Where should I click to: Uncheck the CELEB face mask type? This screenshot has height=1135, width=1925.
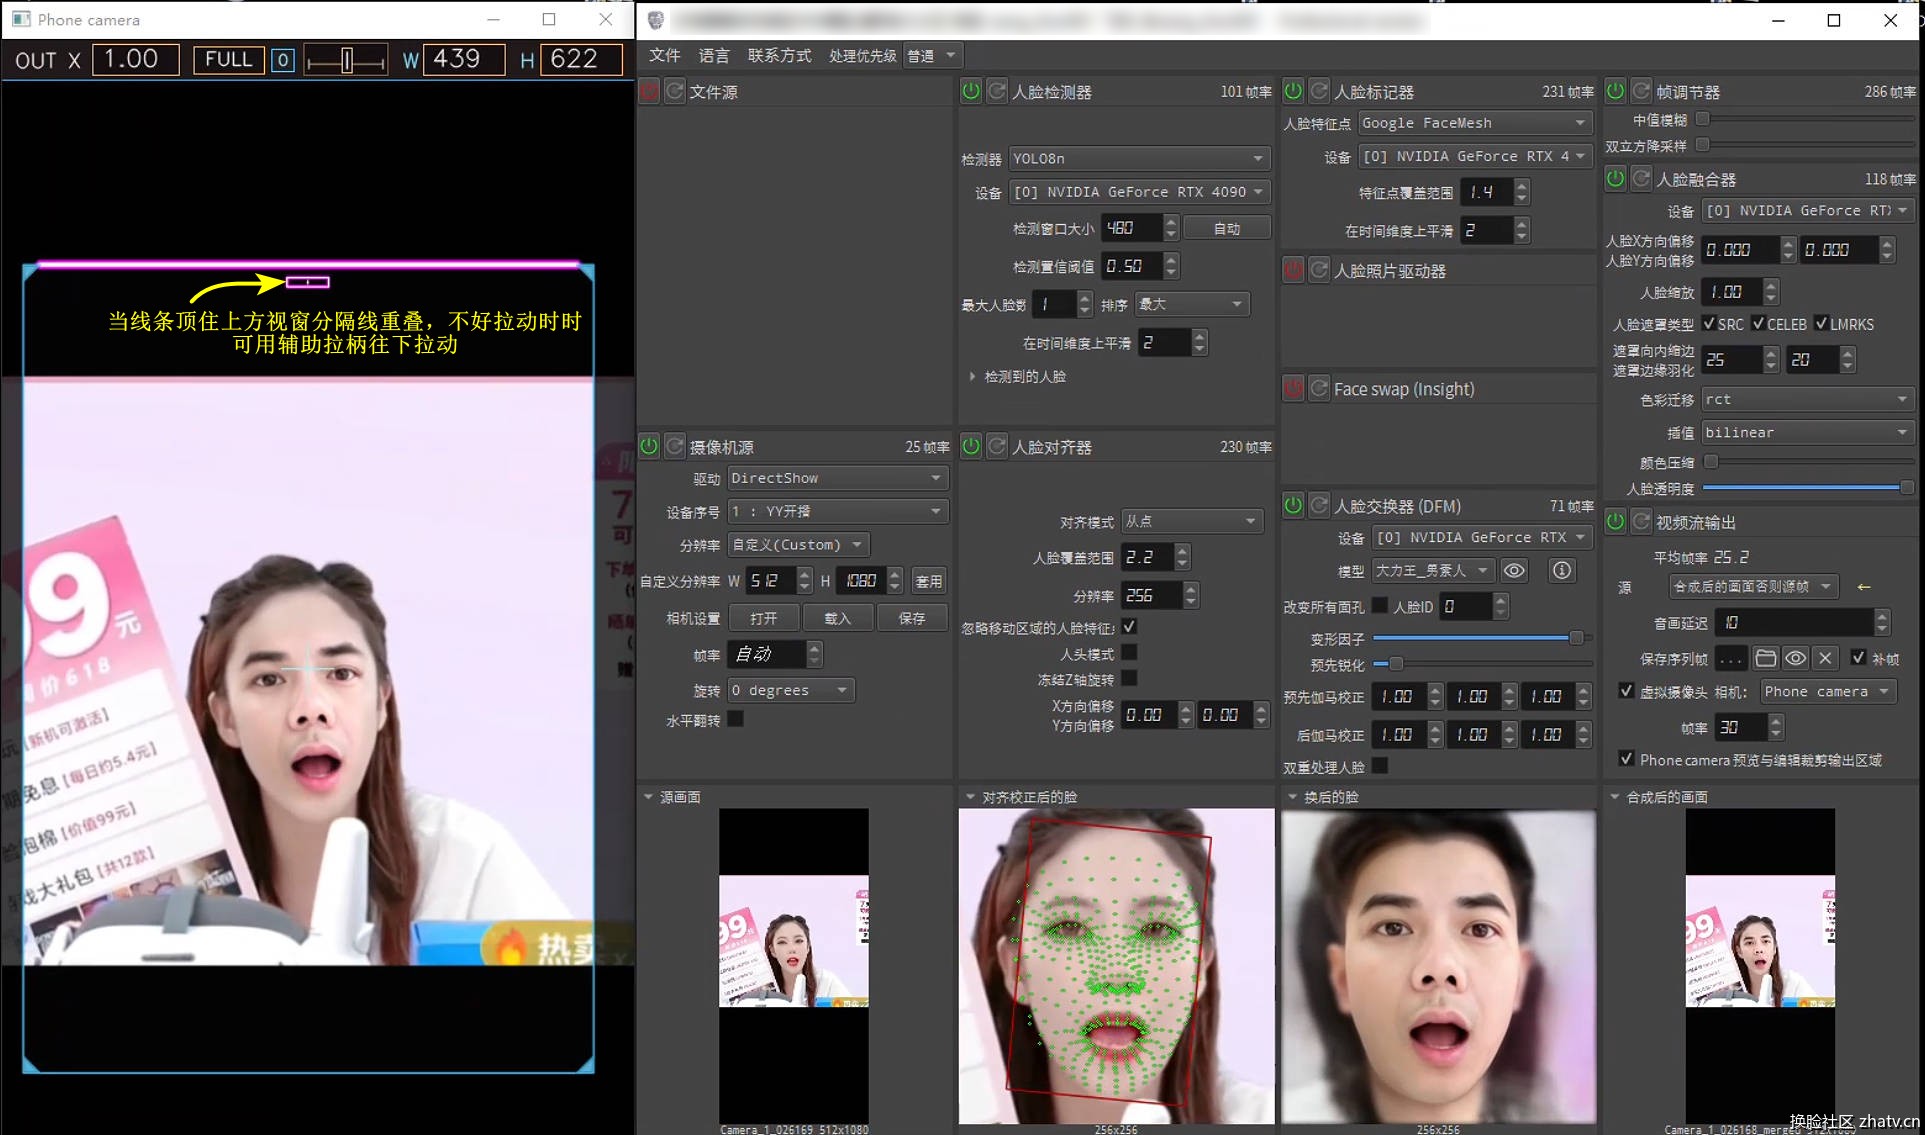pyautogui.click(x=1759, y=324)
